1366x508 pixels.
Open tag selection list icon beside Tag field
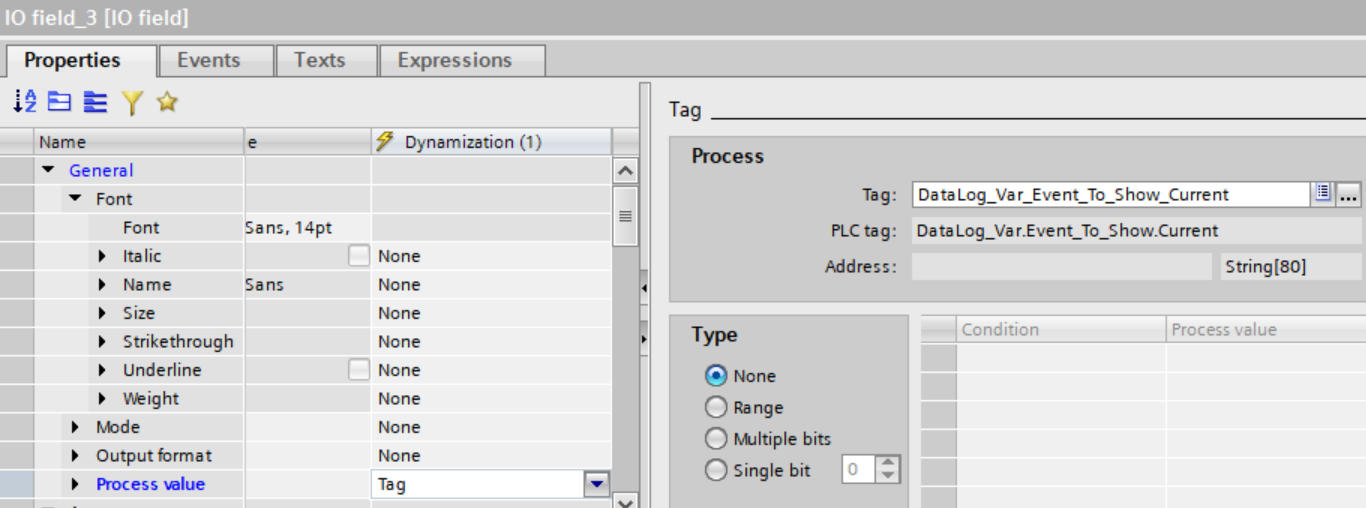1323,194
